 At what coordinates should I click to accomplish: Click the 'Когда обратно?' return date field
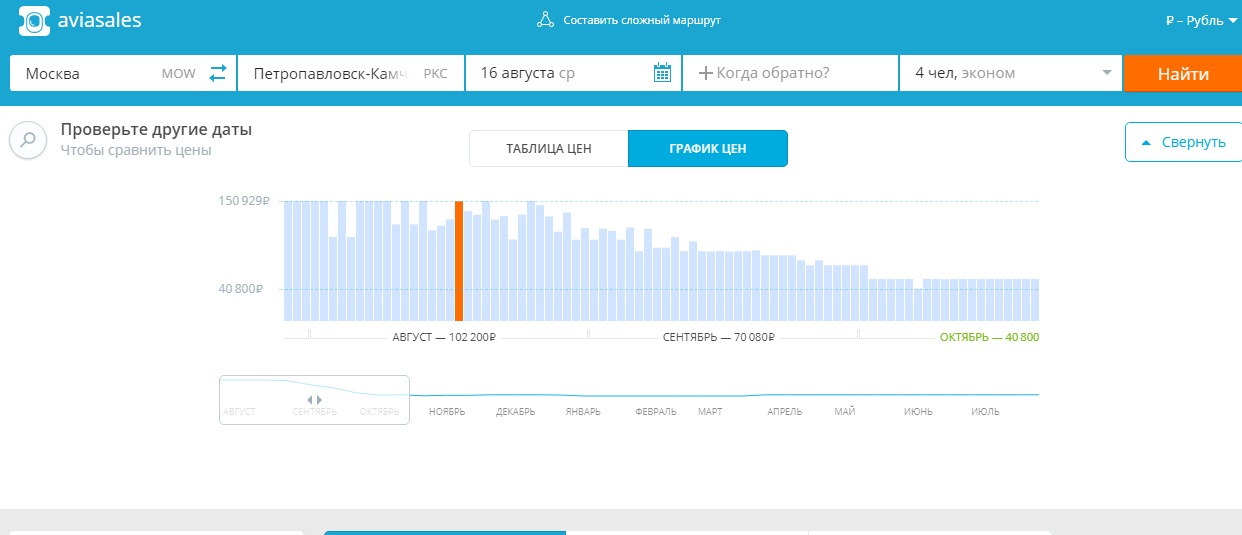point(790,73)
